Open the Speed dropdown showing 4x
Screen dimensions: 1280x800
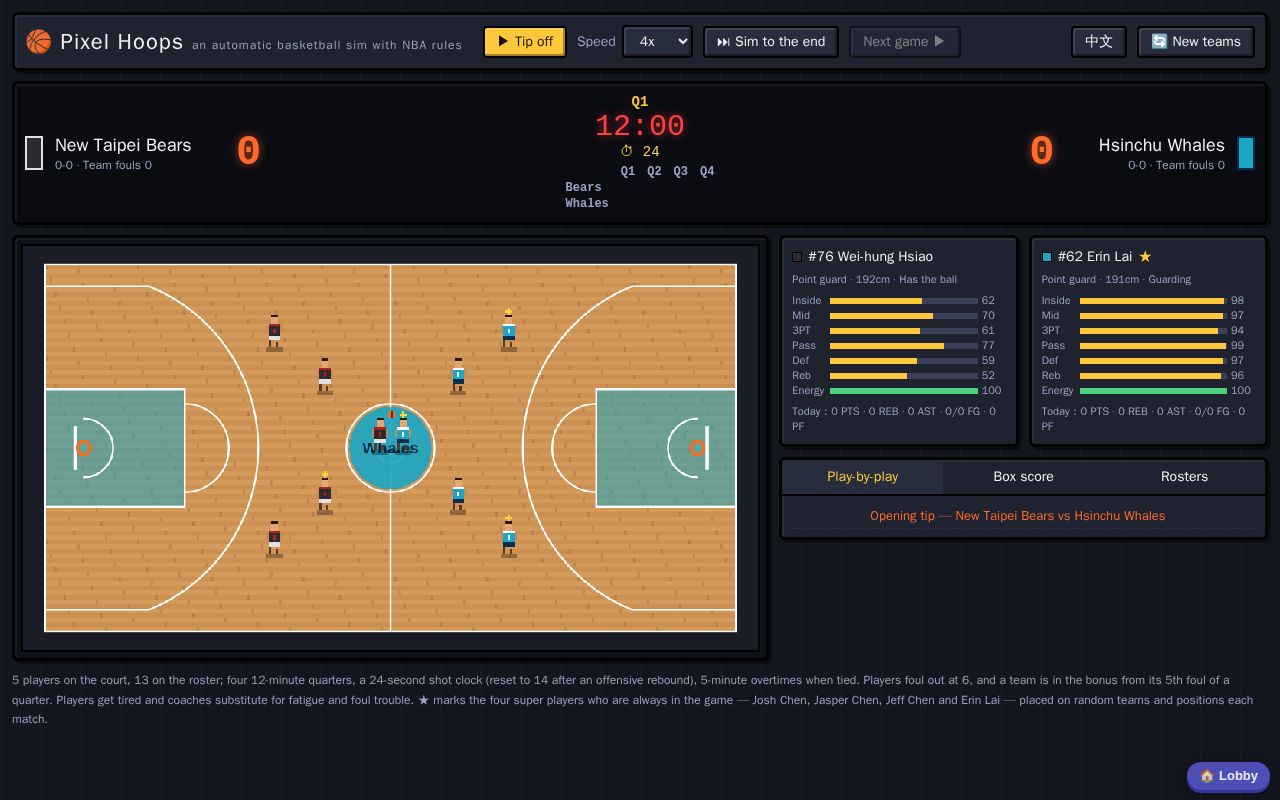[x=657, y=42]
